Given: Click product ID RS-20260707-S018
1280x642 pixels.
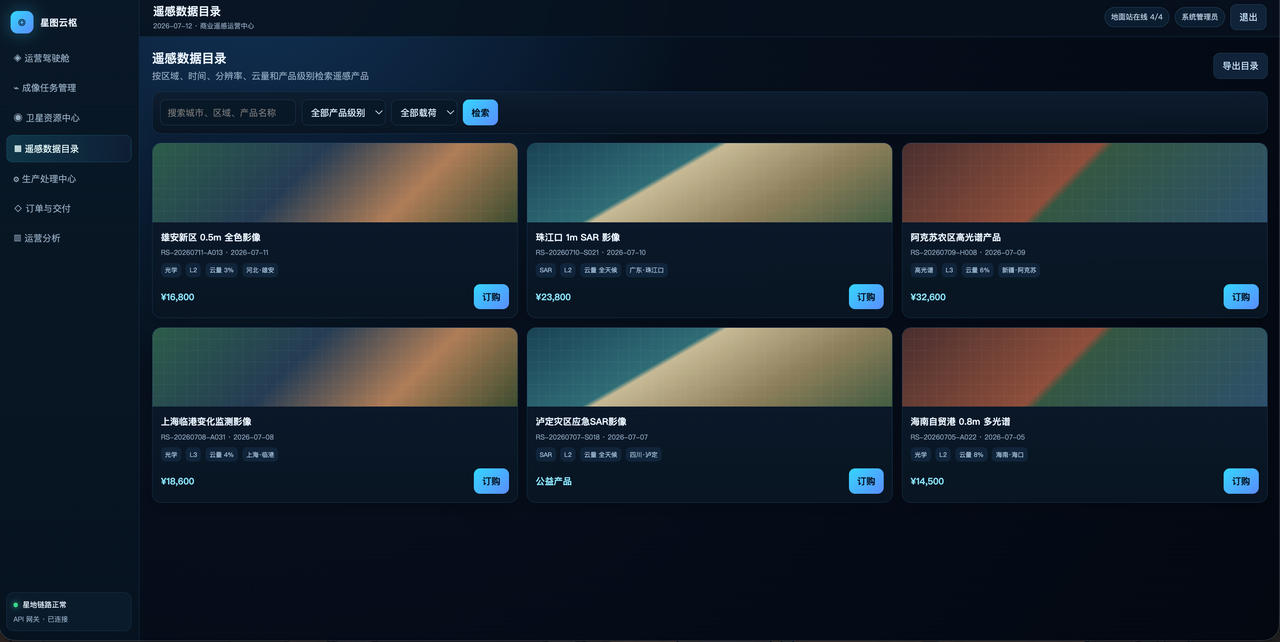Looking at the screenshot, I should tap(567, 437).
